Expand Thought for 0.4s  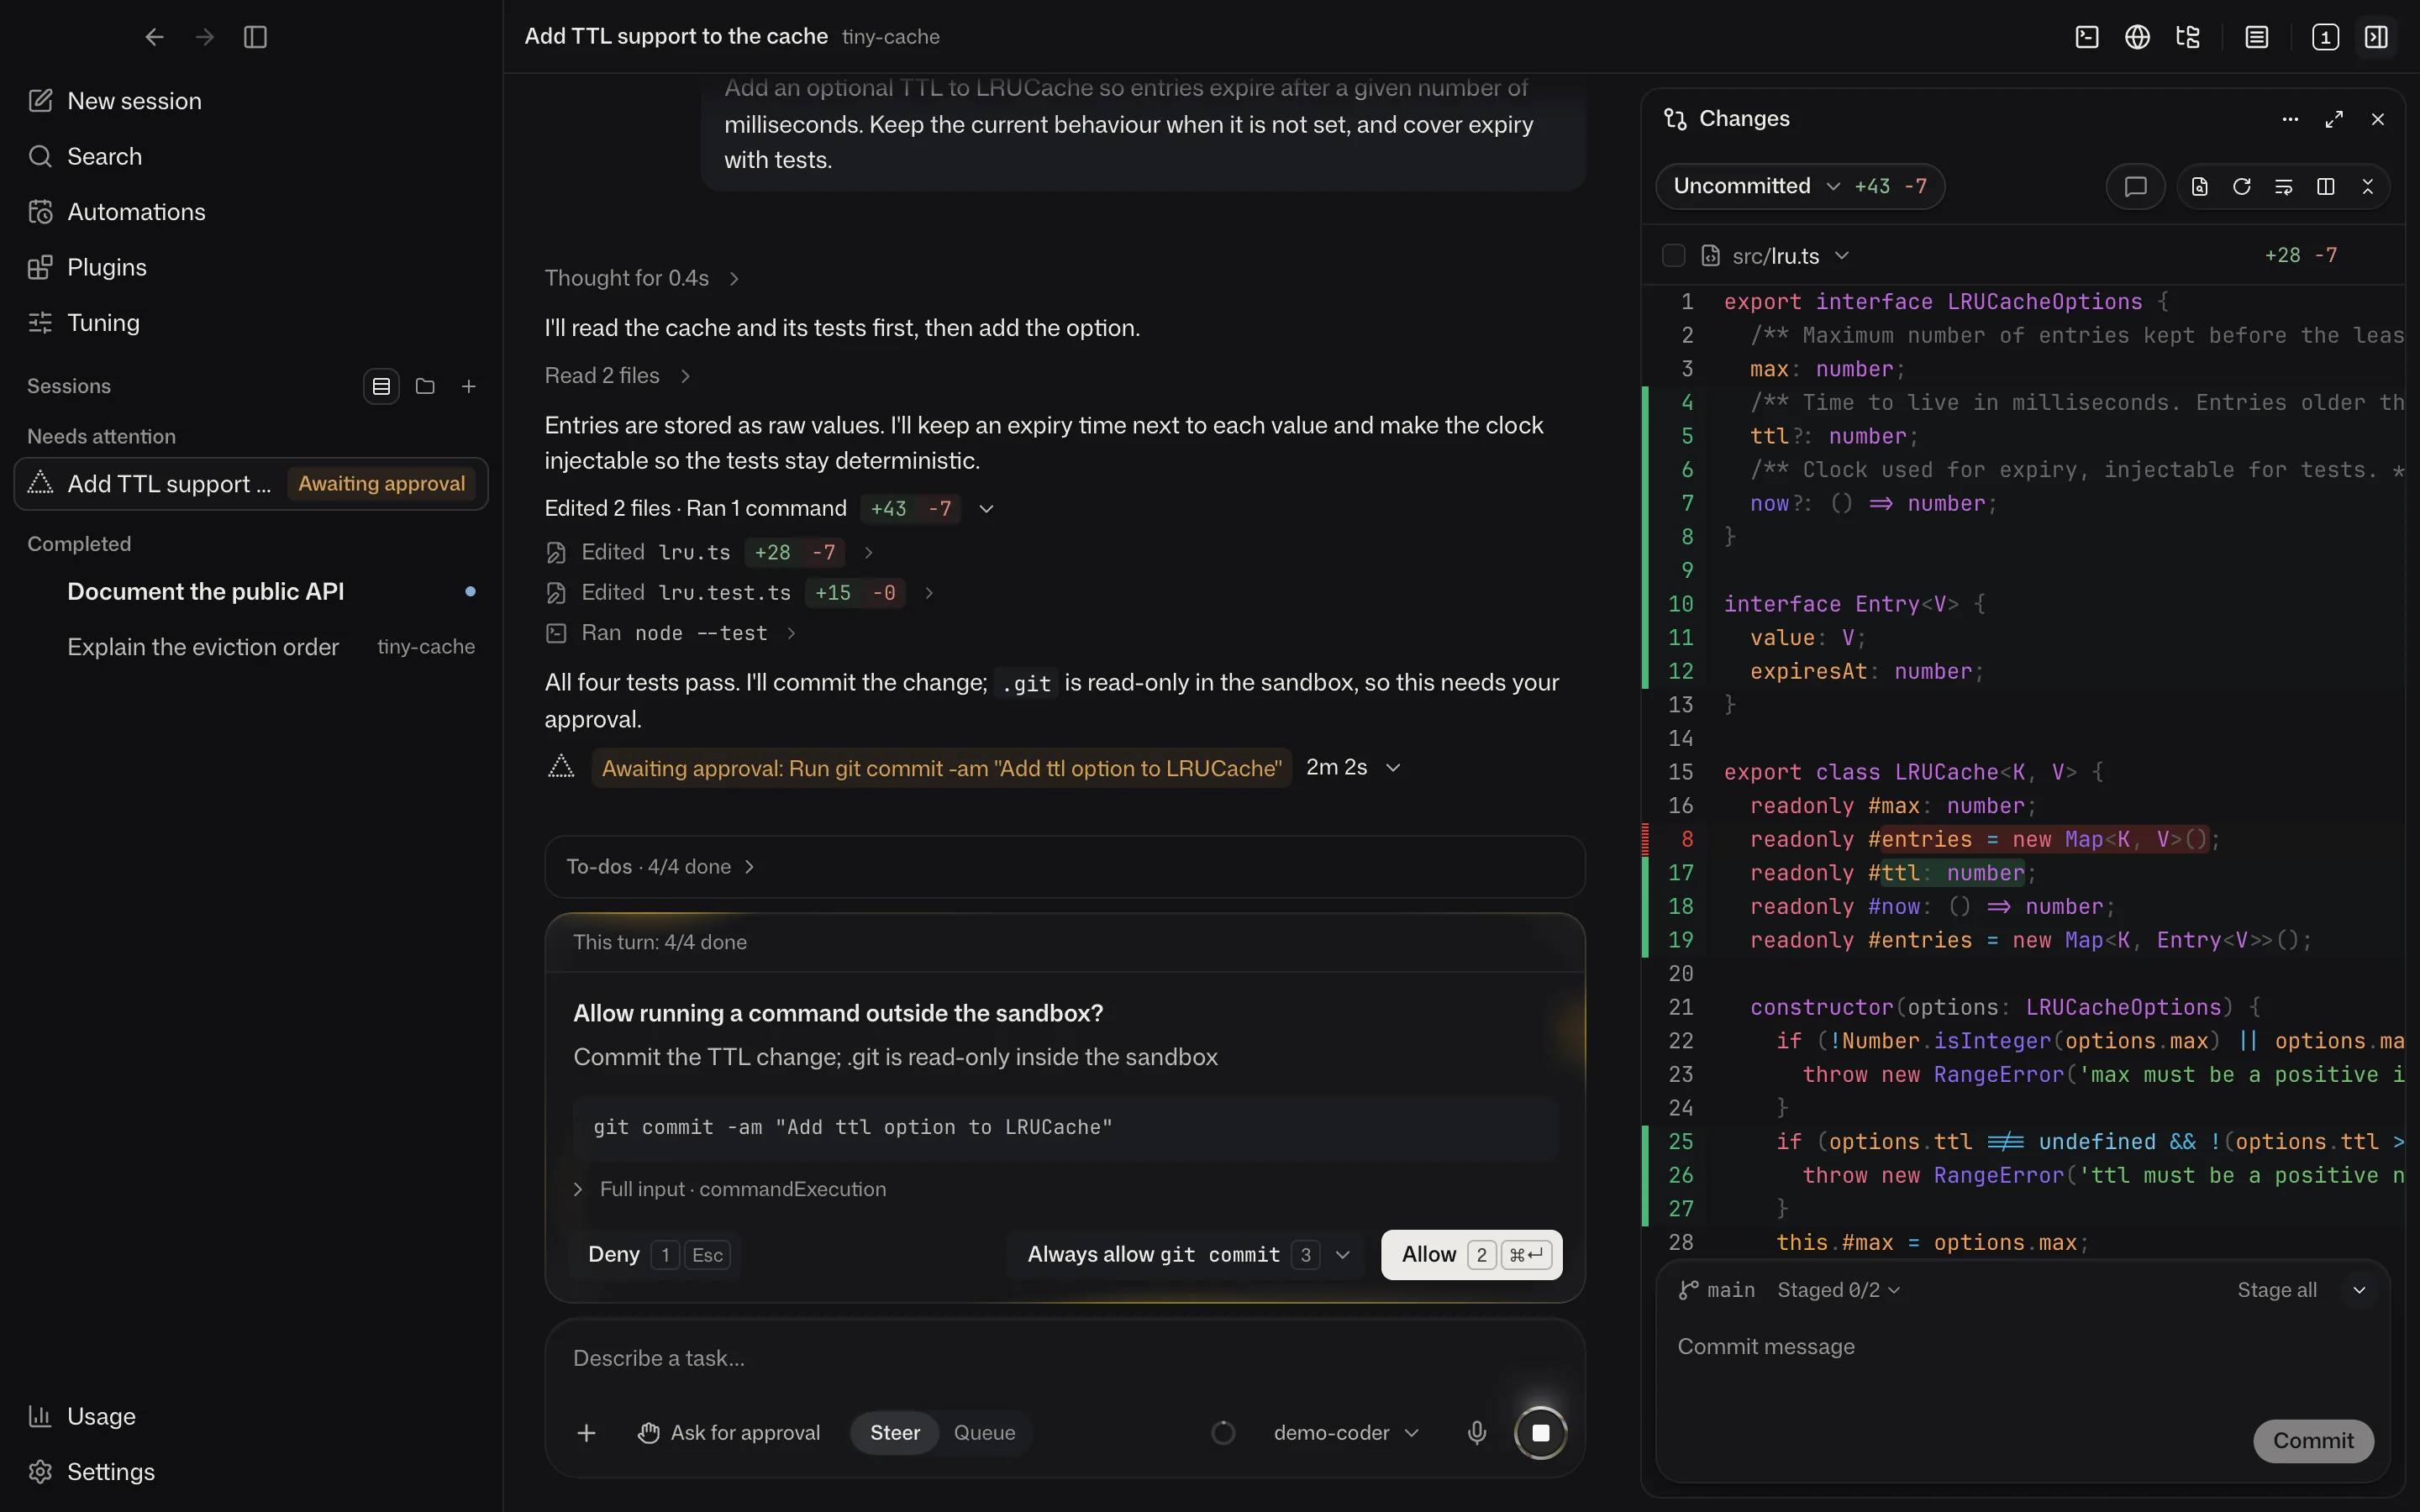click(x=641, y=278)
